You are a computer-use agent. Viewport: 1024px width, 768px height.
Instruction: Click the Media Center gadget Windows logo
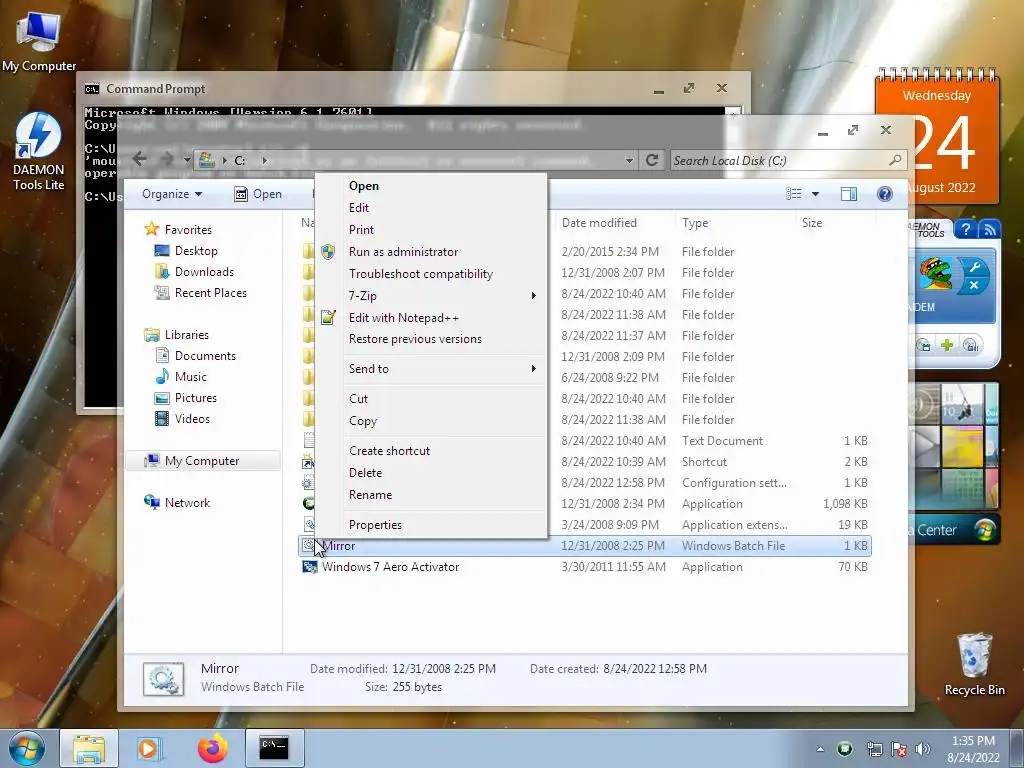pyautogui.click(x=984, y=530)
